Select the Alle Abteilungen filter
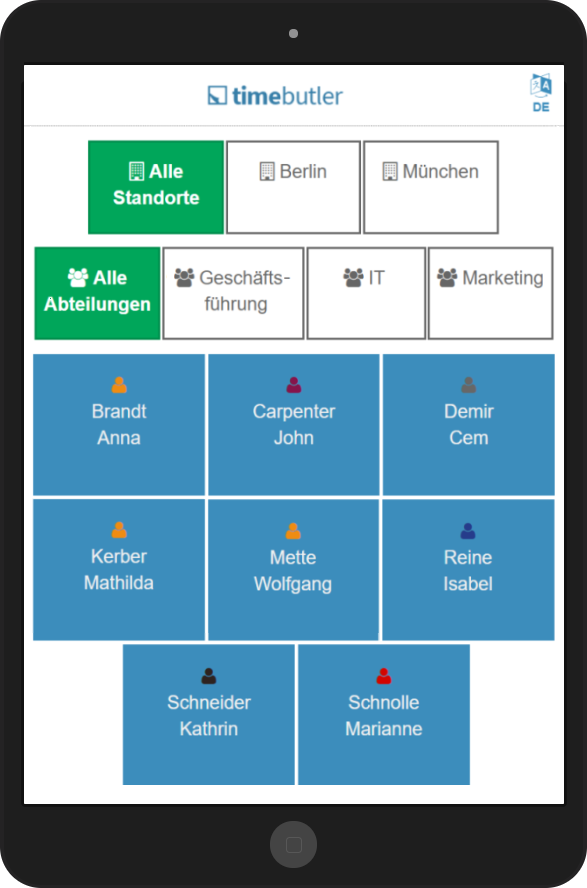Image resolution: width=587 pixels, height=888 pixels. [x=97, y=293]
